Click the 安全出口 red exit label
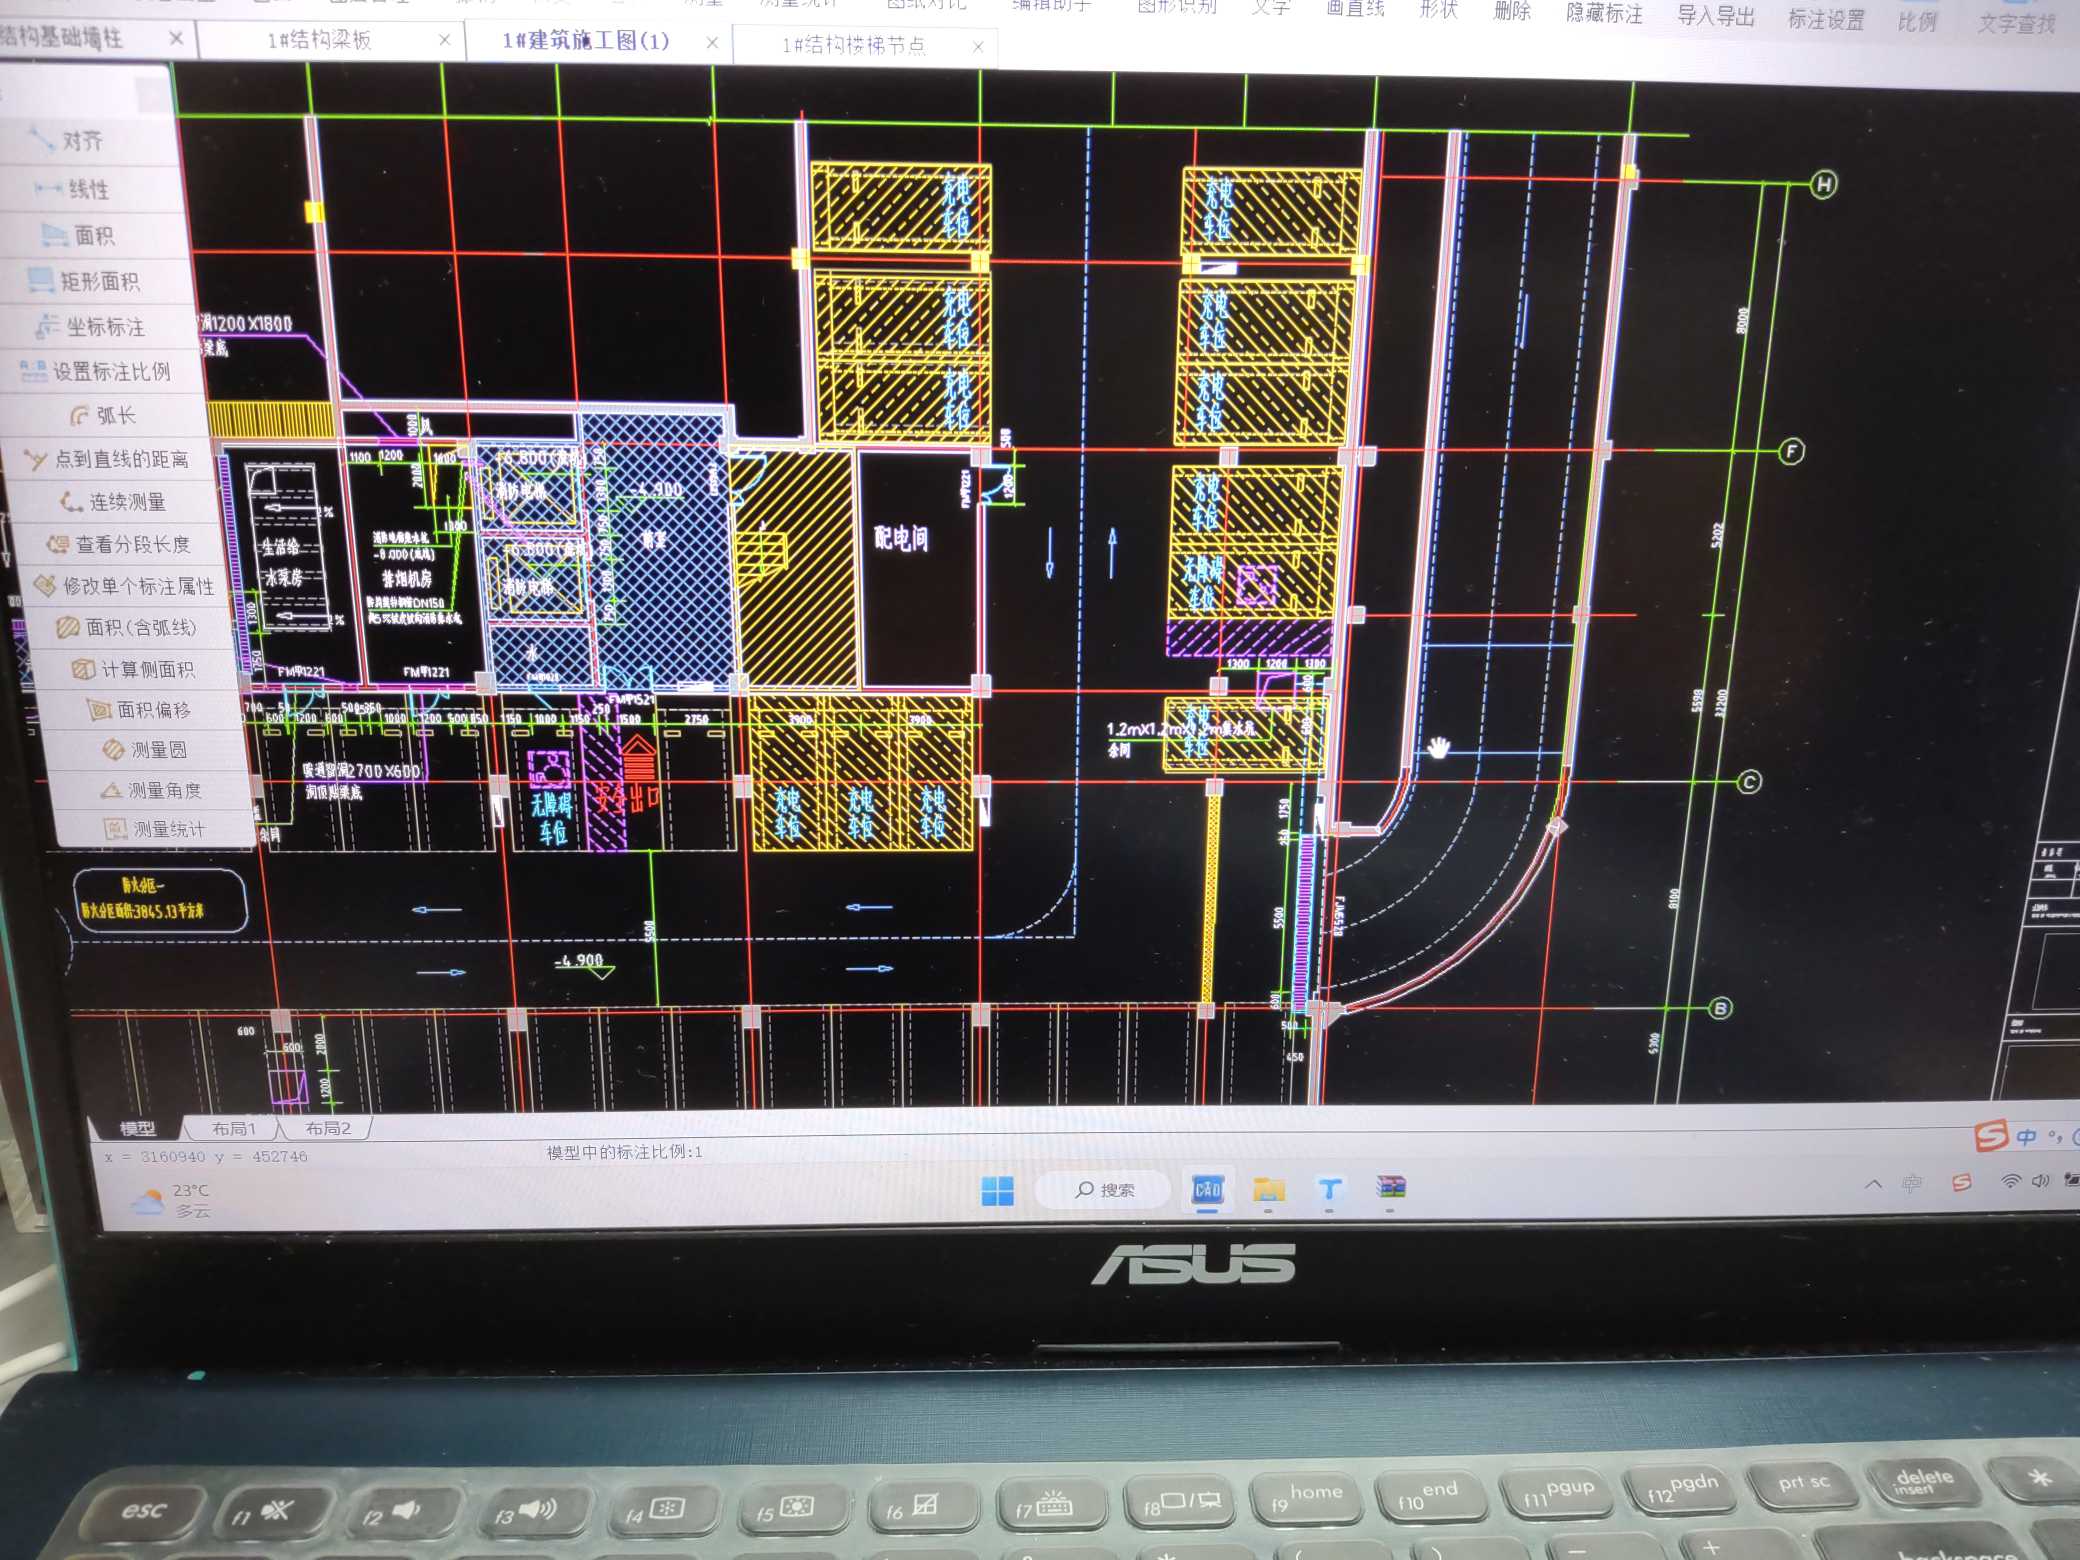 (x=626, y=798)
